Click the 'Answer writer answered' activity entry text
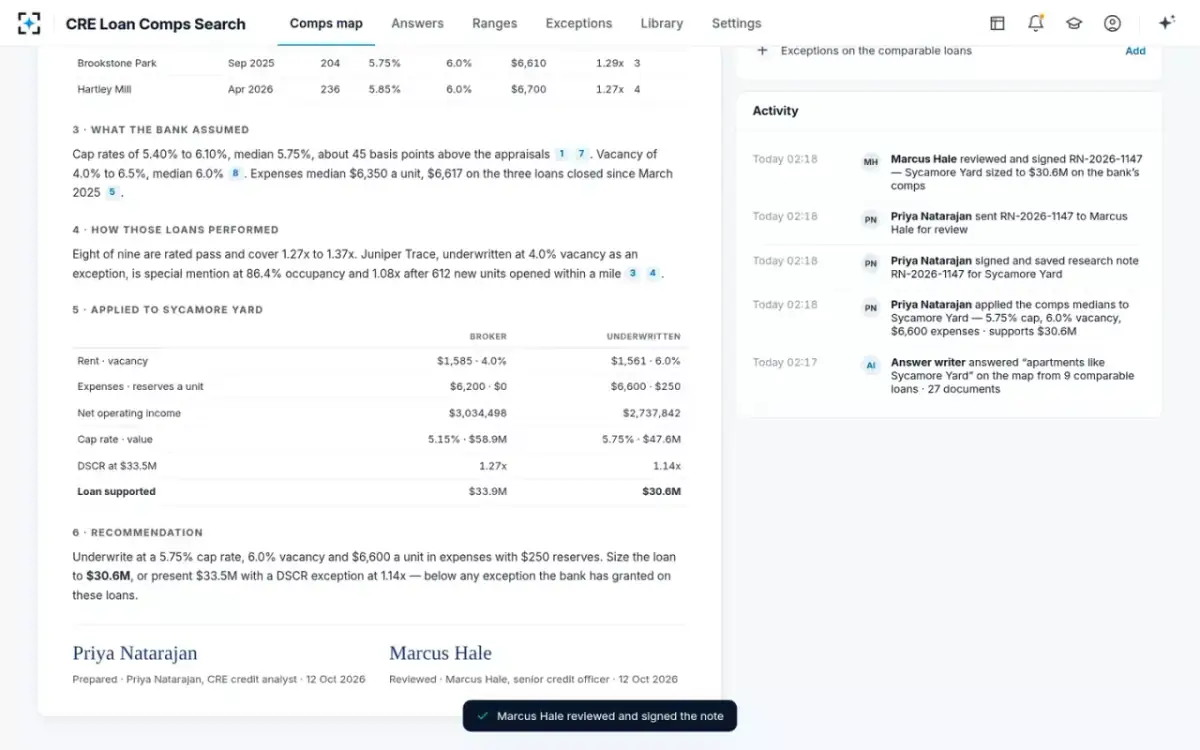 pos(1012,376)
